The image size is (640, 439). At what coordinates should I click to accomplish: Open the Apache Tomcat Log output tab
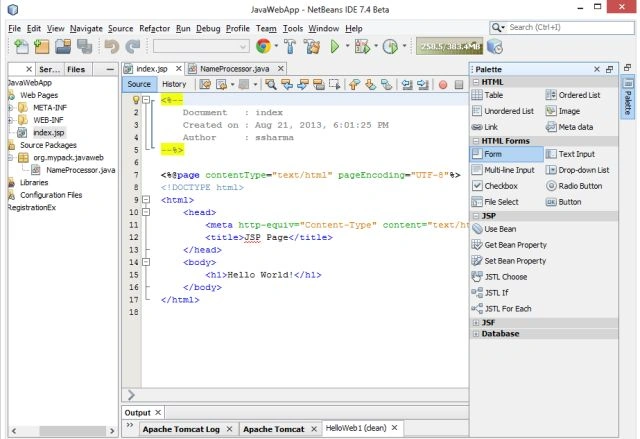pyautogui.click(x=181, y=429)
